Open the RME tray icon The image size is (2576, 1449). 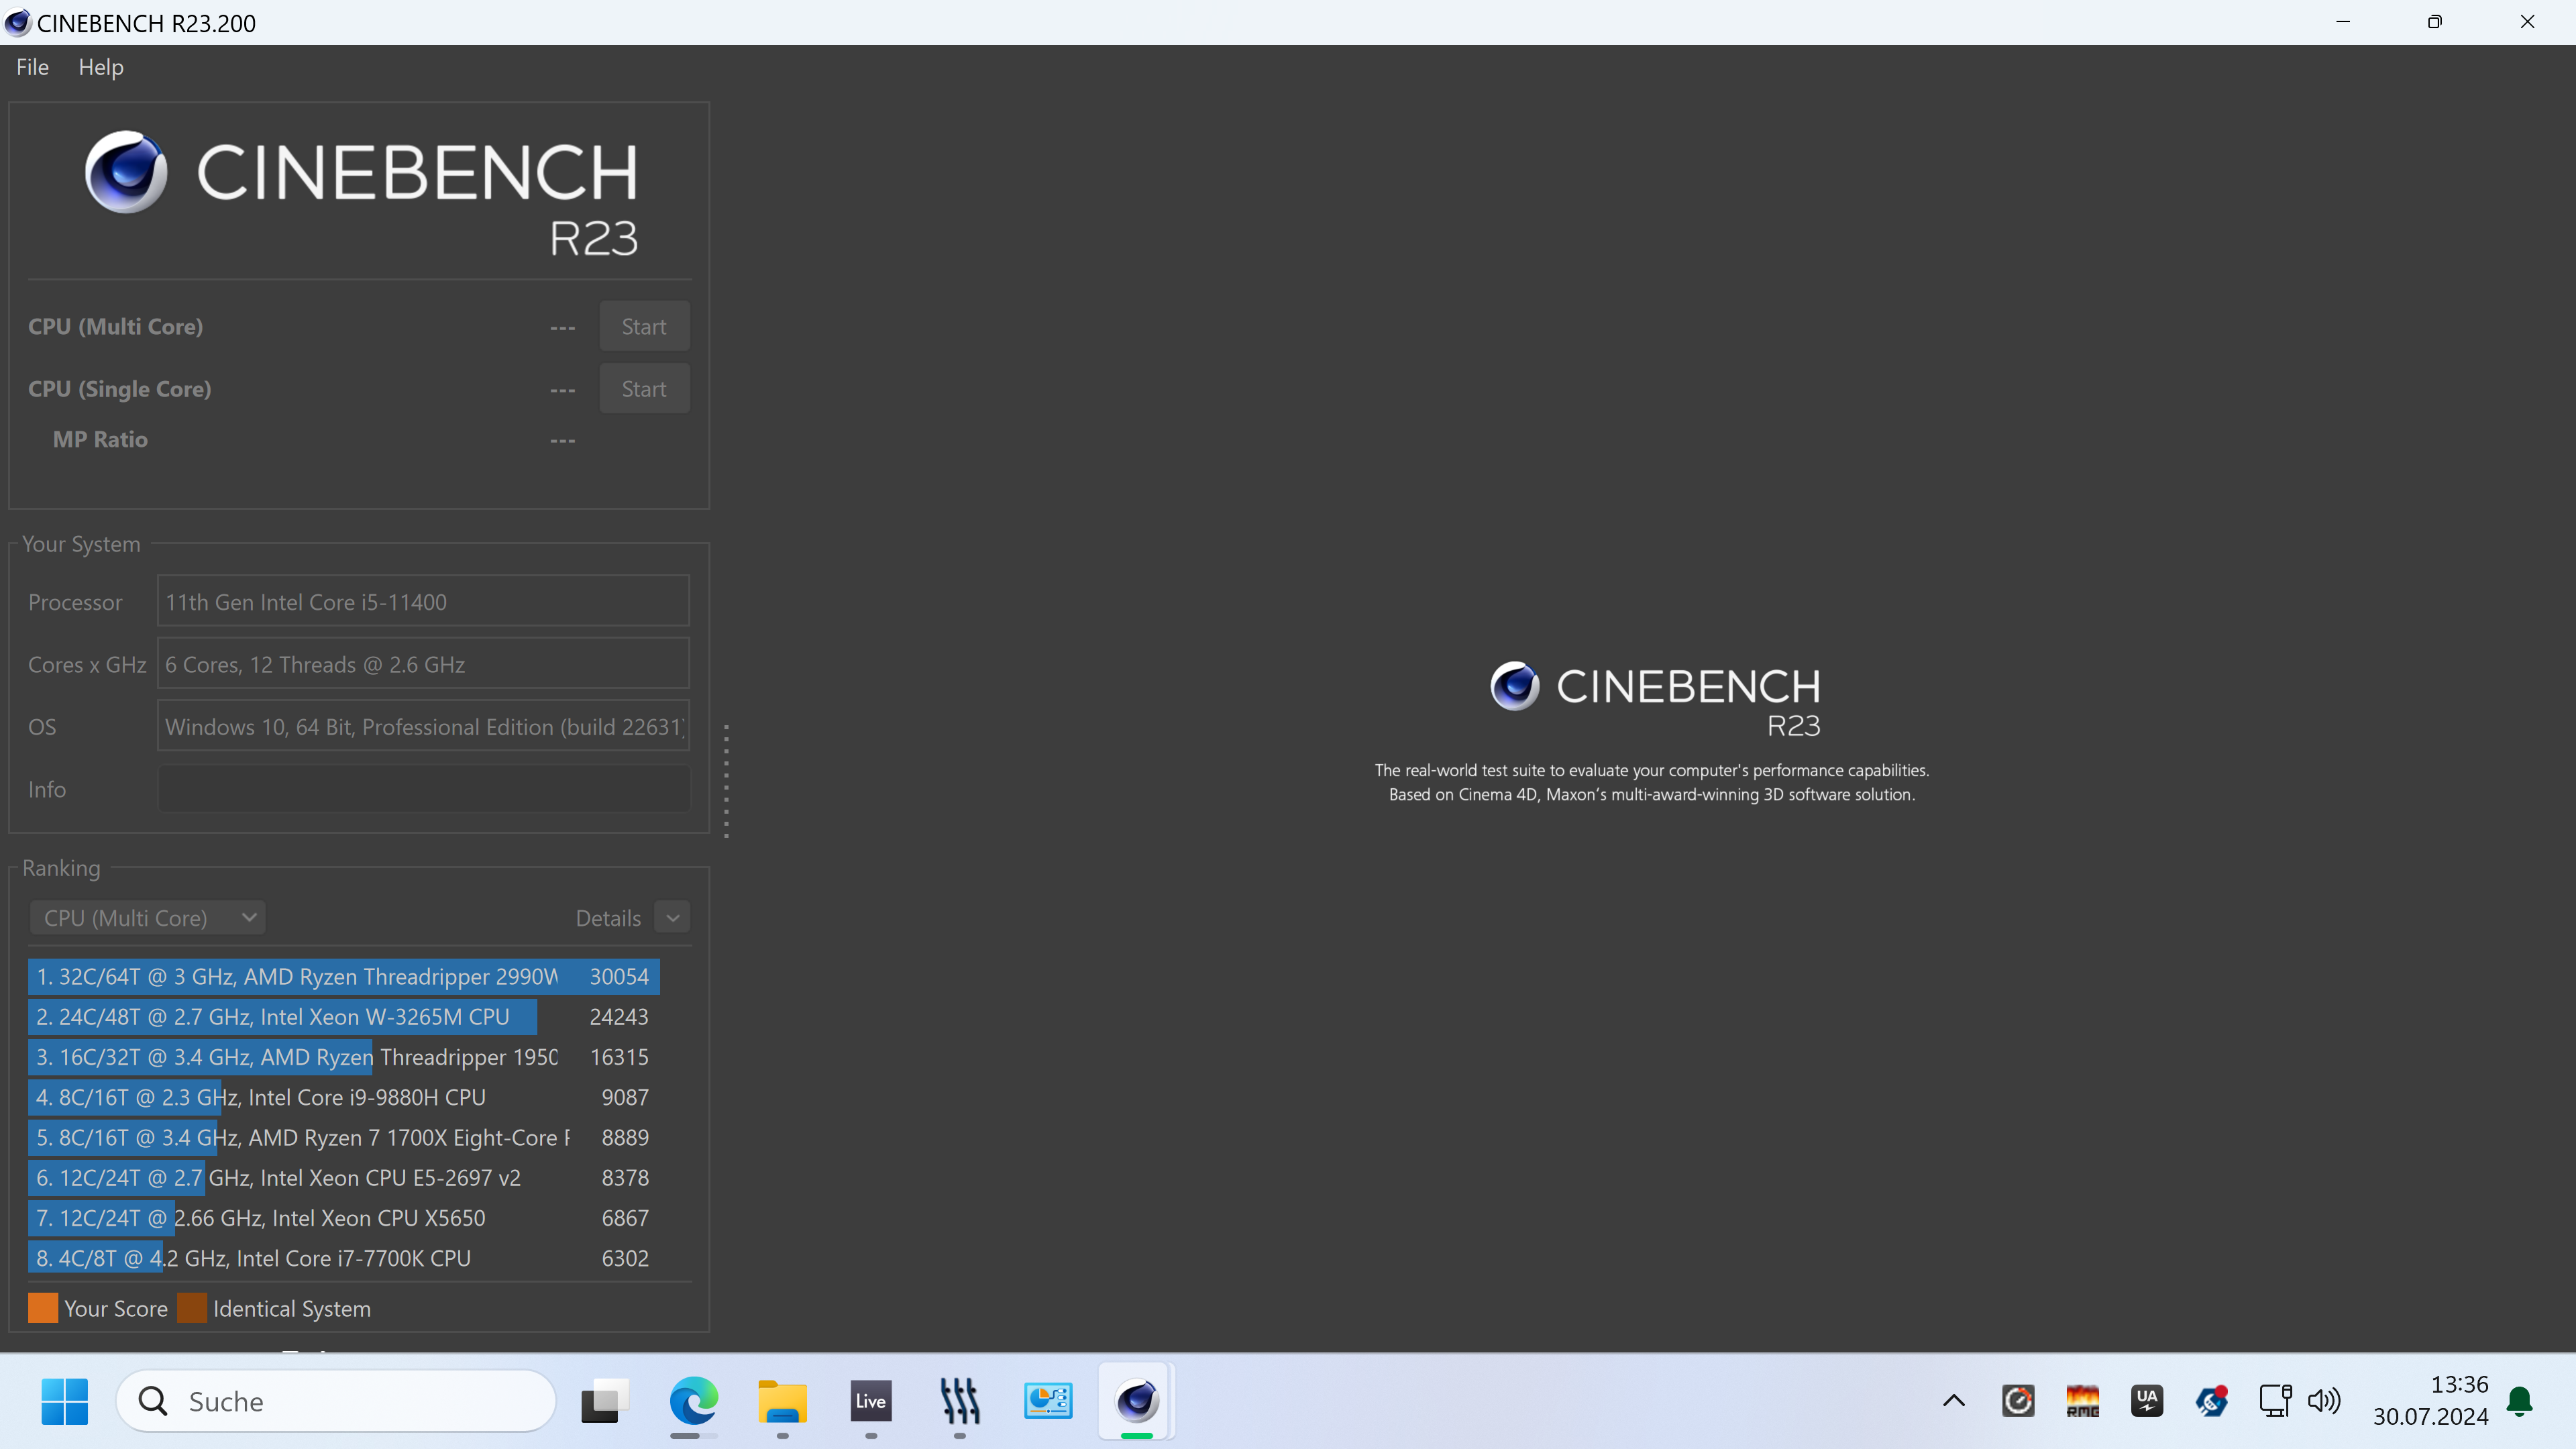2083,1401
